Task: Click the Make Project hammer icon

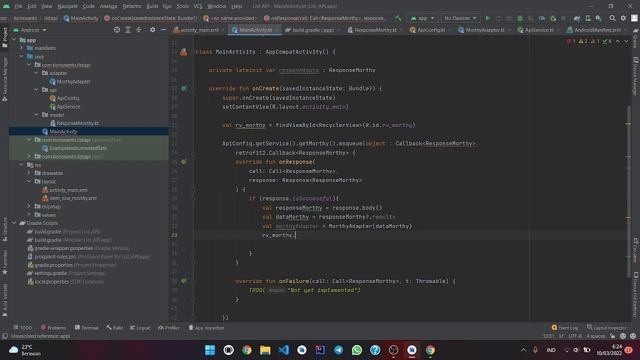Action: point(398,18)
